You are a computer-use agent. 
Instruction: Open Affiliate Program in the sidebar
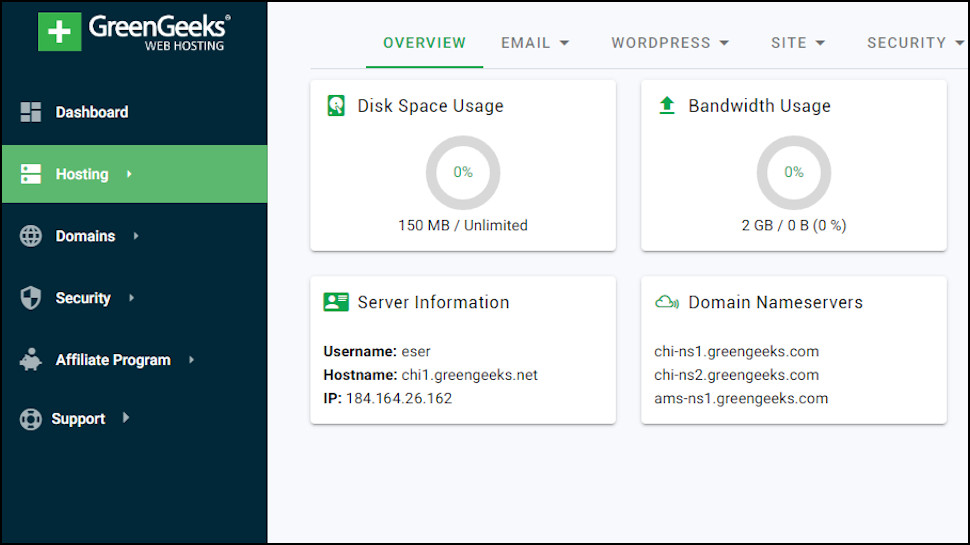coord(135,359)
